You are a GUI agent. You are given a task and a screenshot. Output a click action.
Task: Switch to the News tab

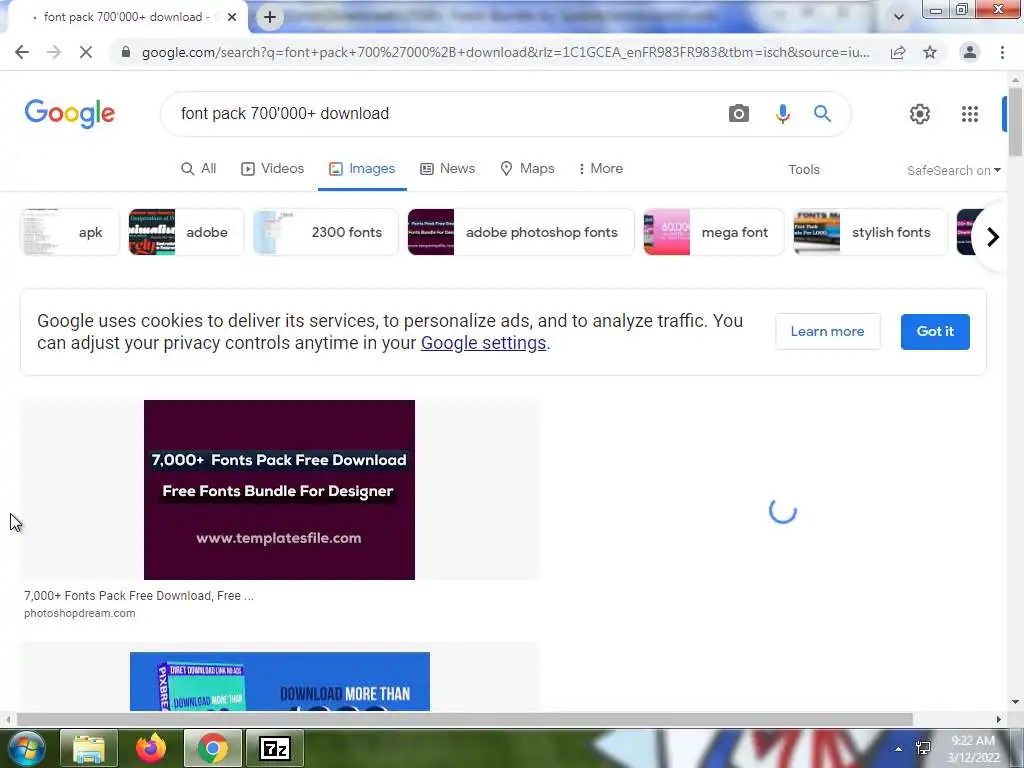coord(447,168)
